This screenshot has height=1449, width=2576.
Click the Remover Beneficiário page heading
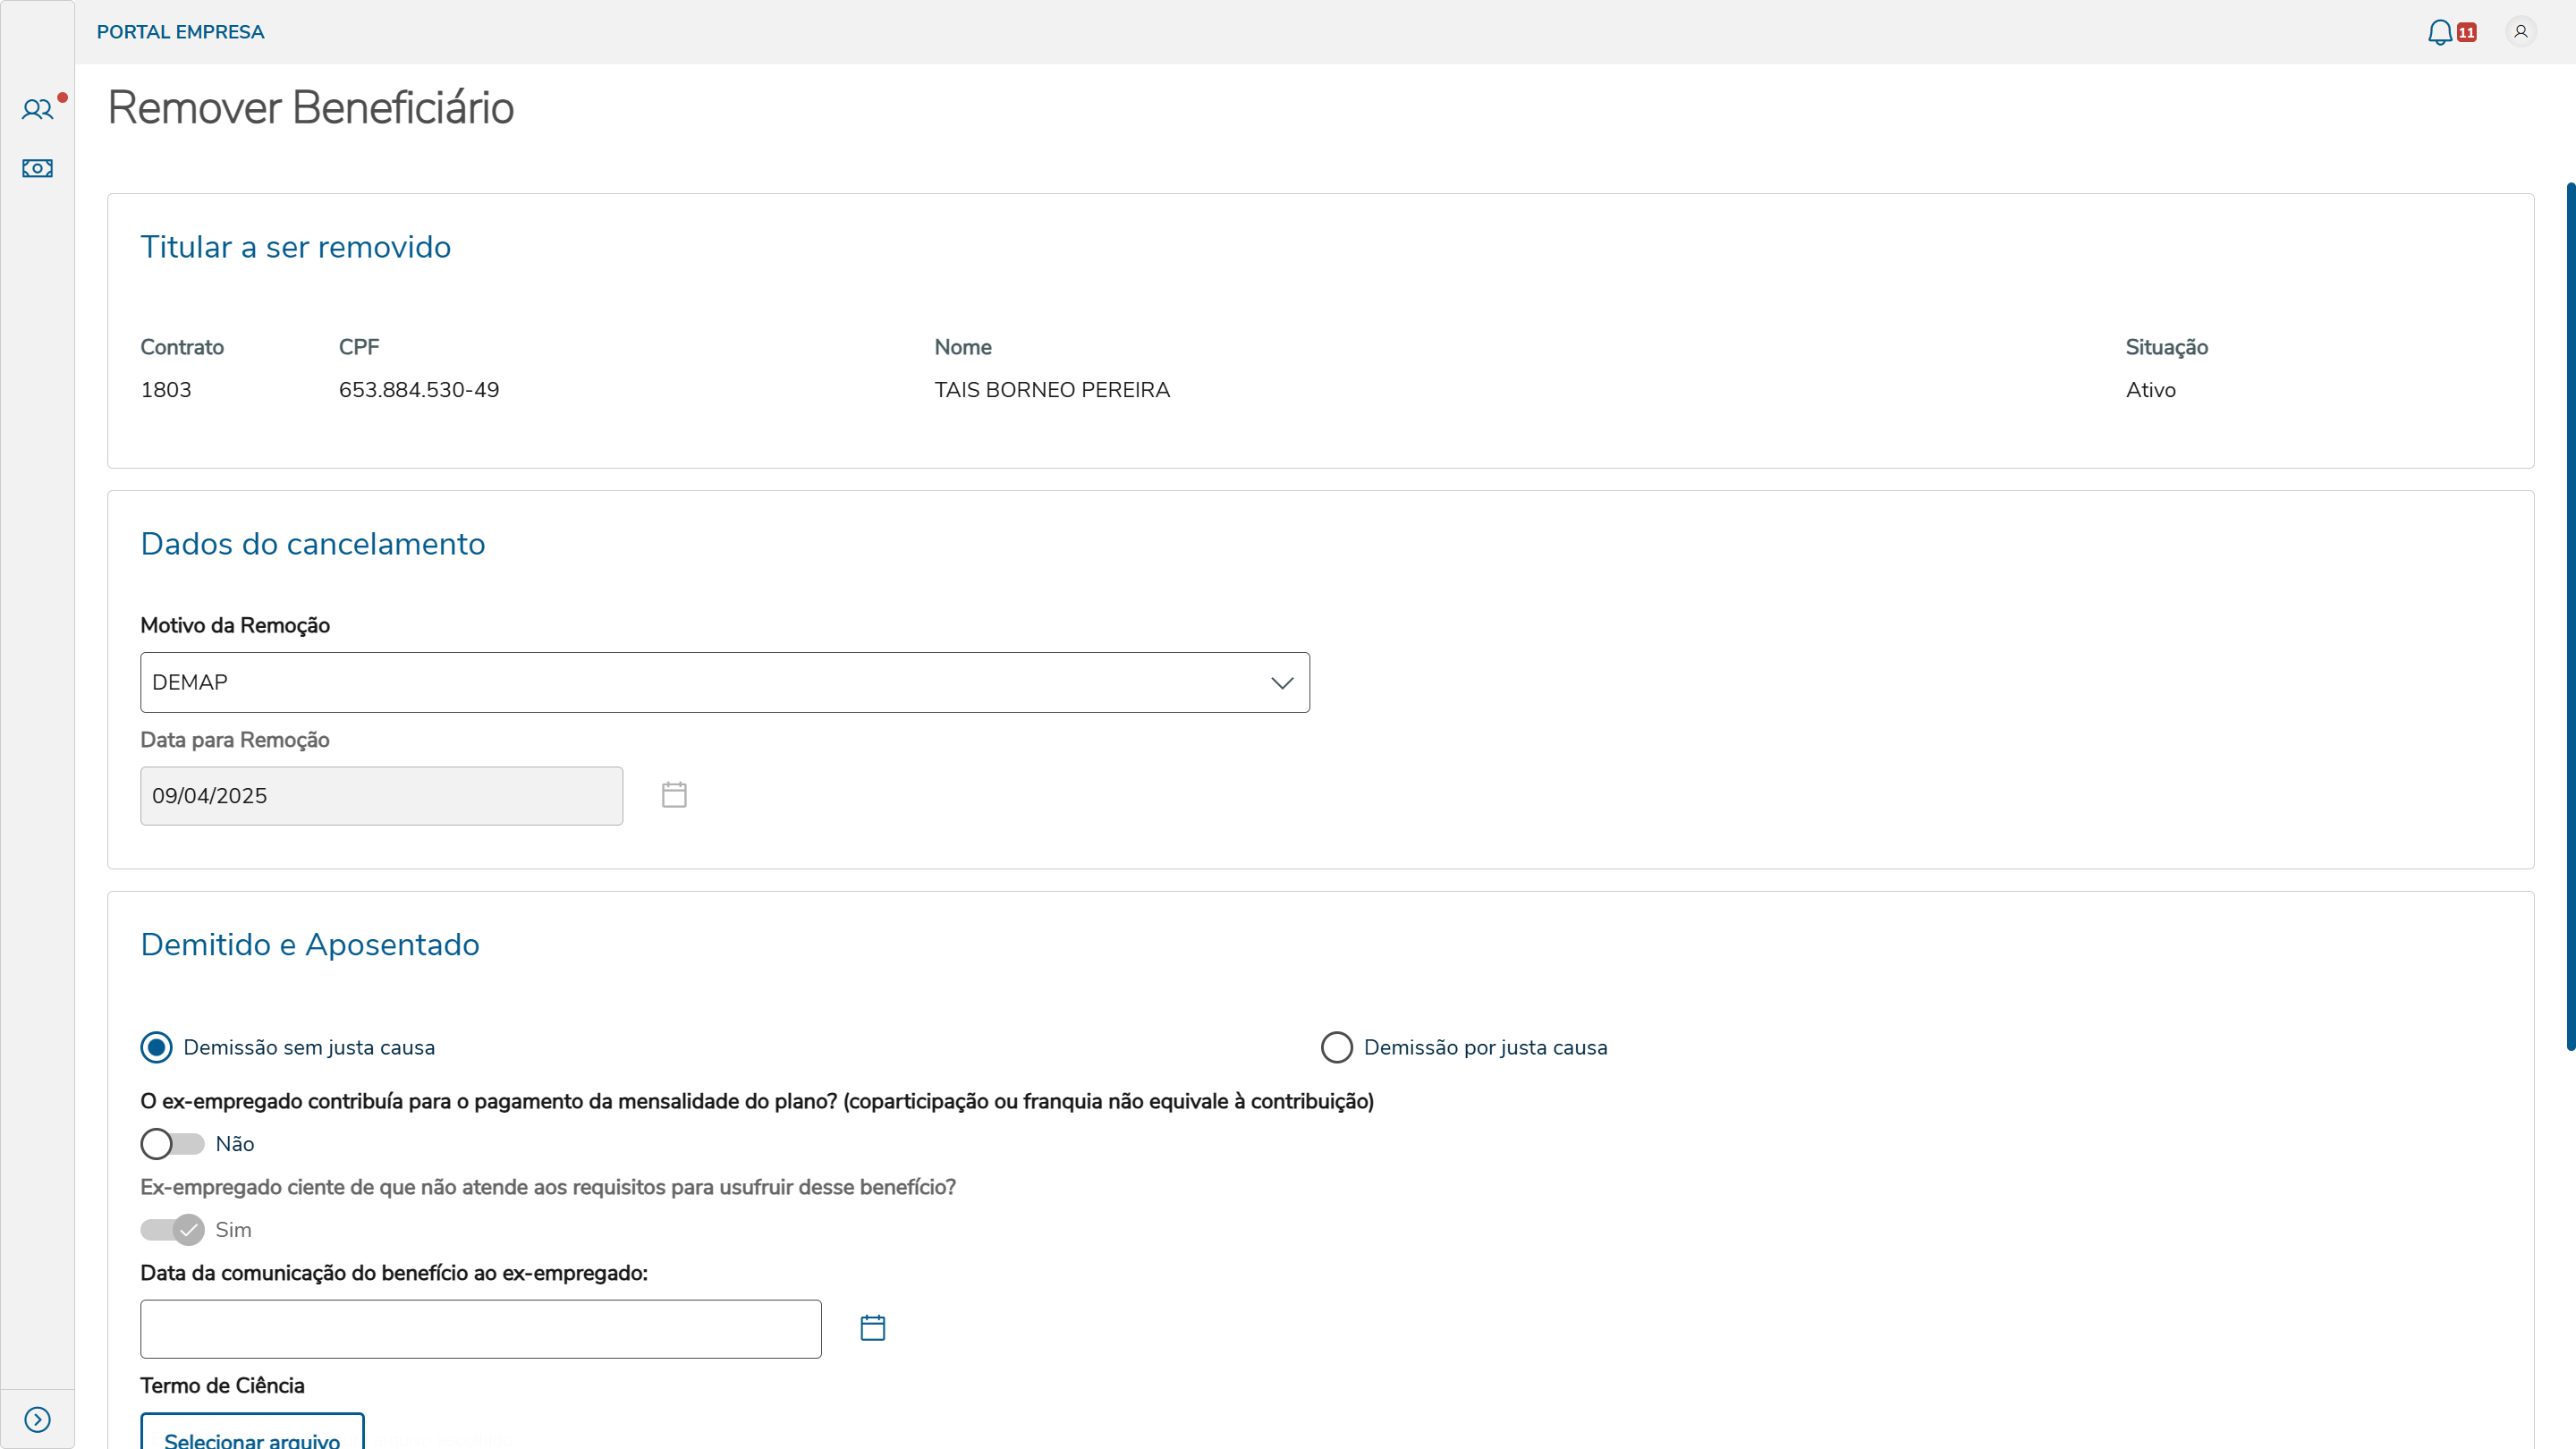coord(310,108)
